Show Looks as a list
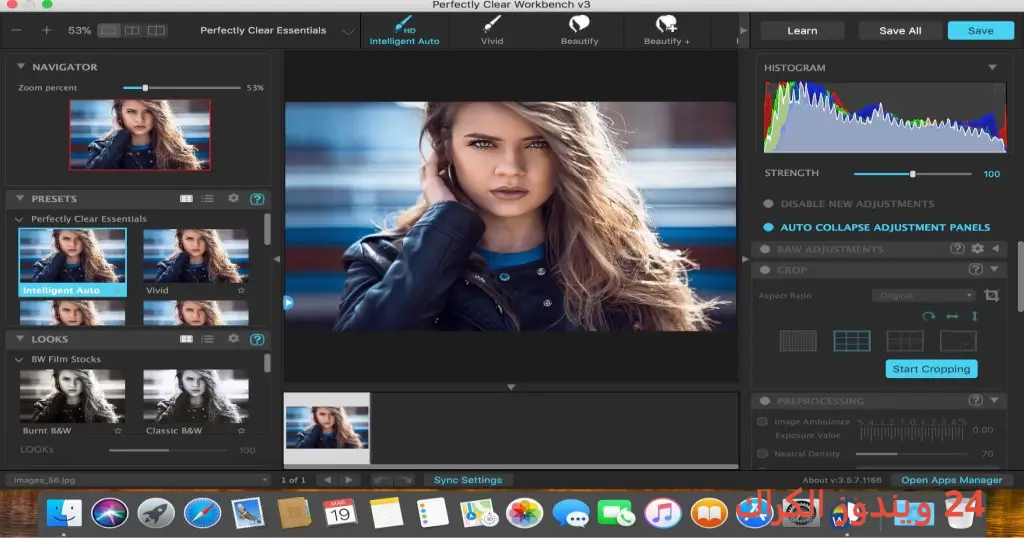 [x=208, y=339]
